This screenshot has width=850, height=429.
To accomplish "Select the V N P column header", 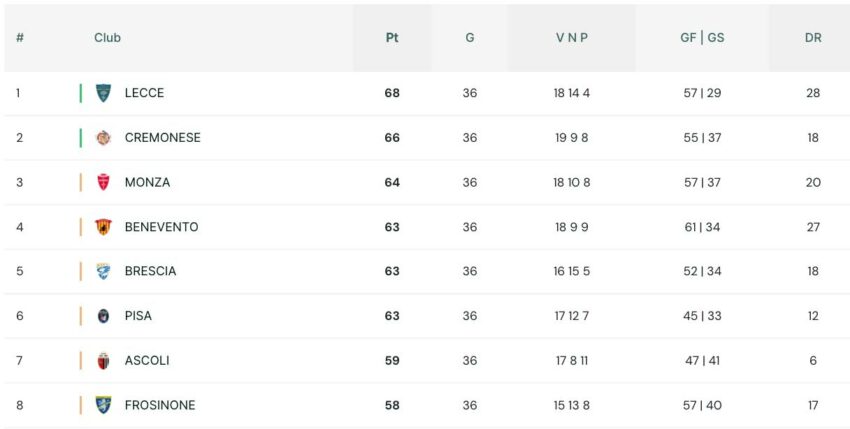I will pyautogui.click(x=571, y=37).
